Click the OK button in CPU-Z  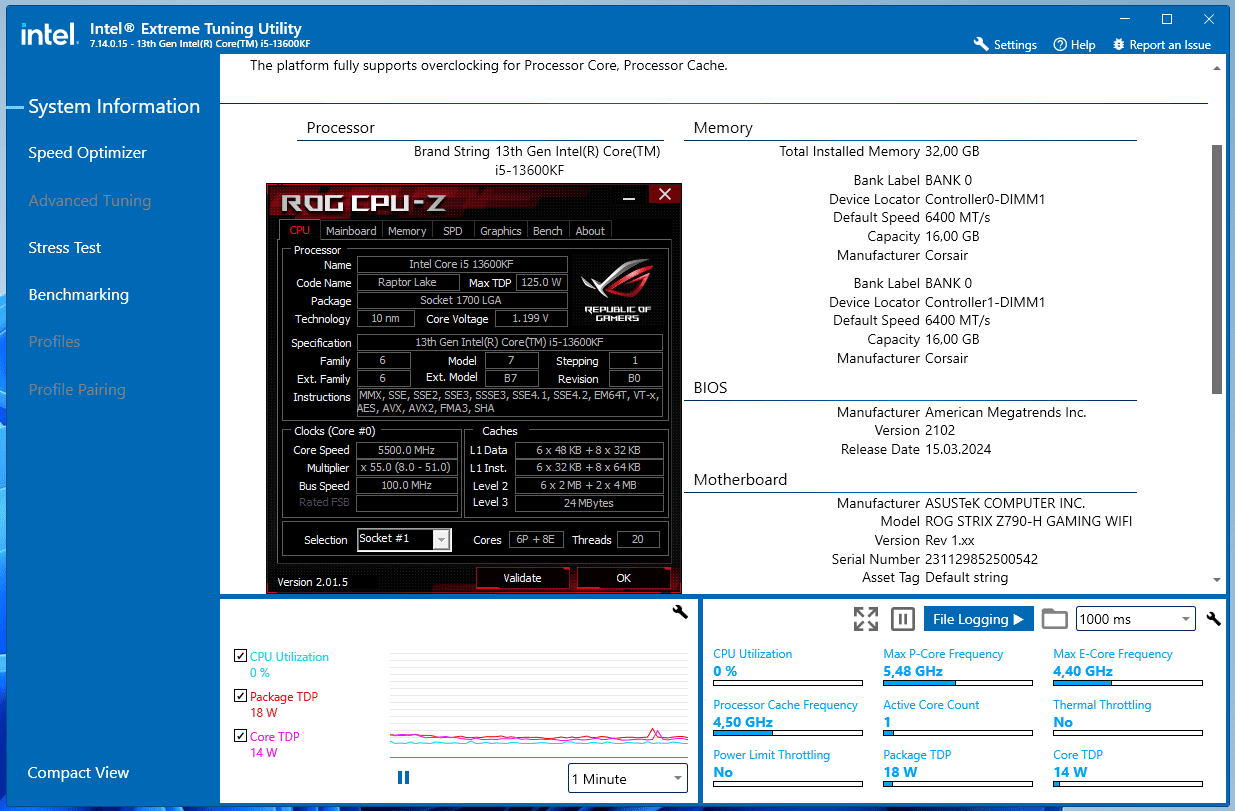(x=624, y=578)
